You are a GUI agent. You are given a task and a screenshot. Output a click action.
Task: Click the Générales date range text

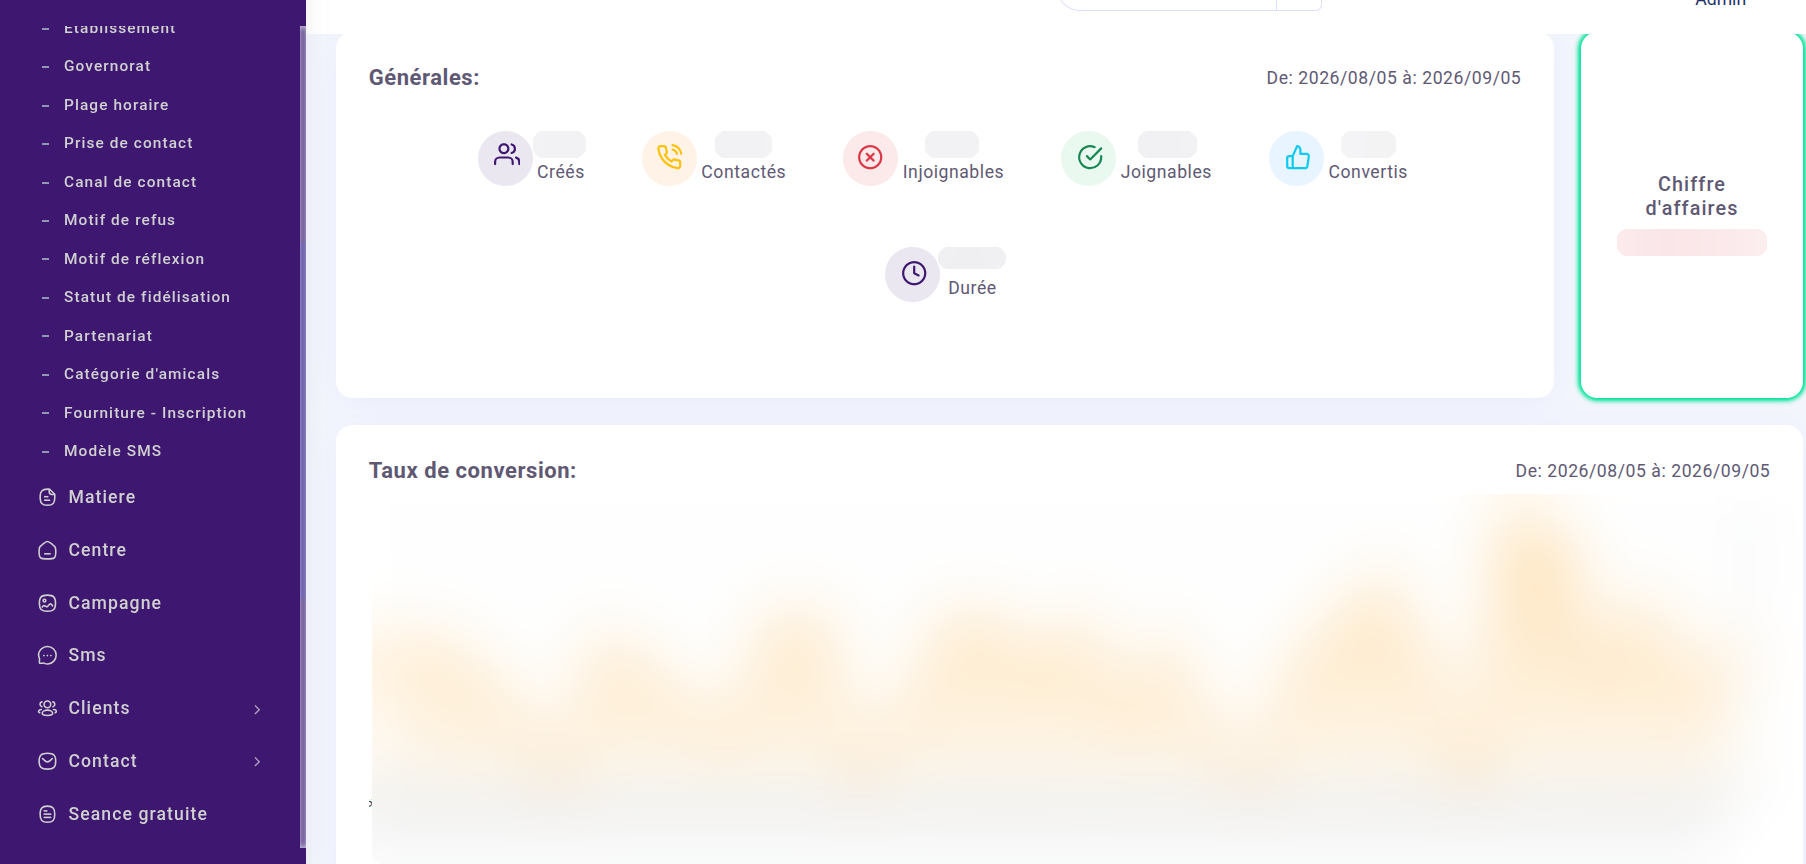[x=1393, y=78]
